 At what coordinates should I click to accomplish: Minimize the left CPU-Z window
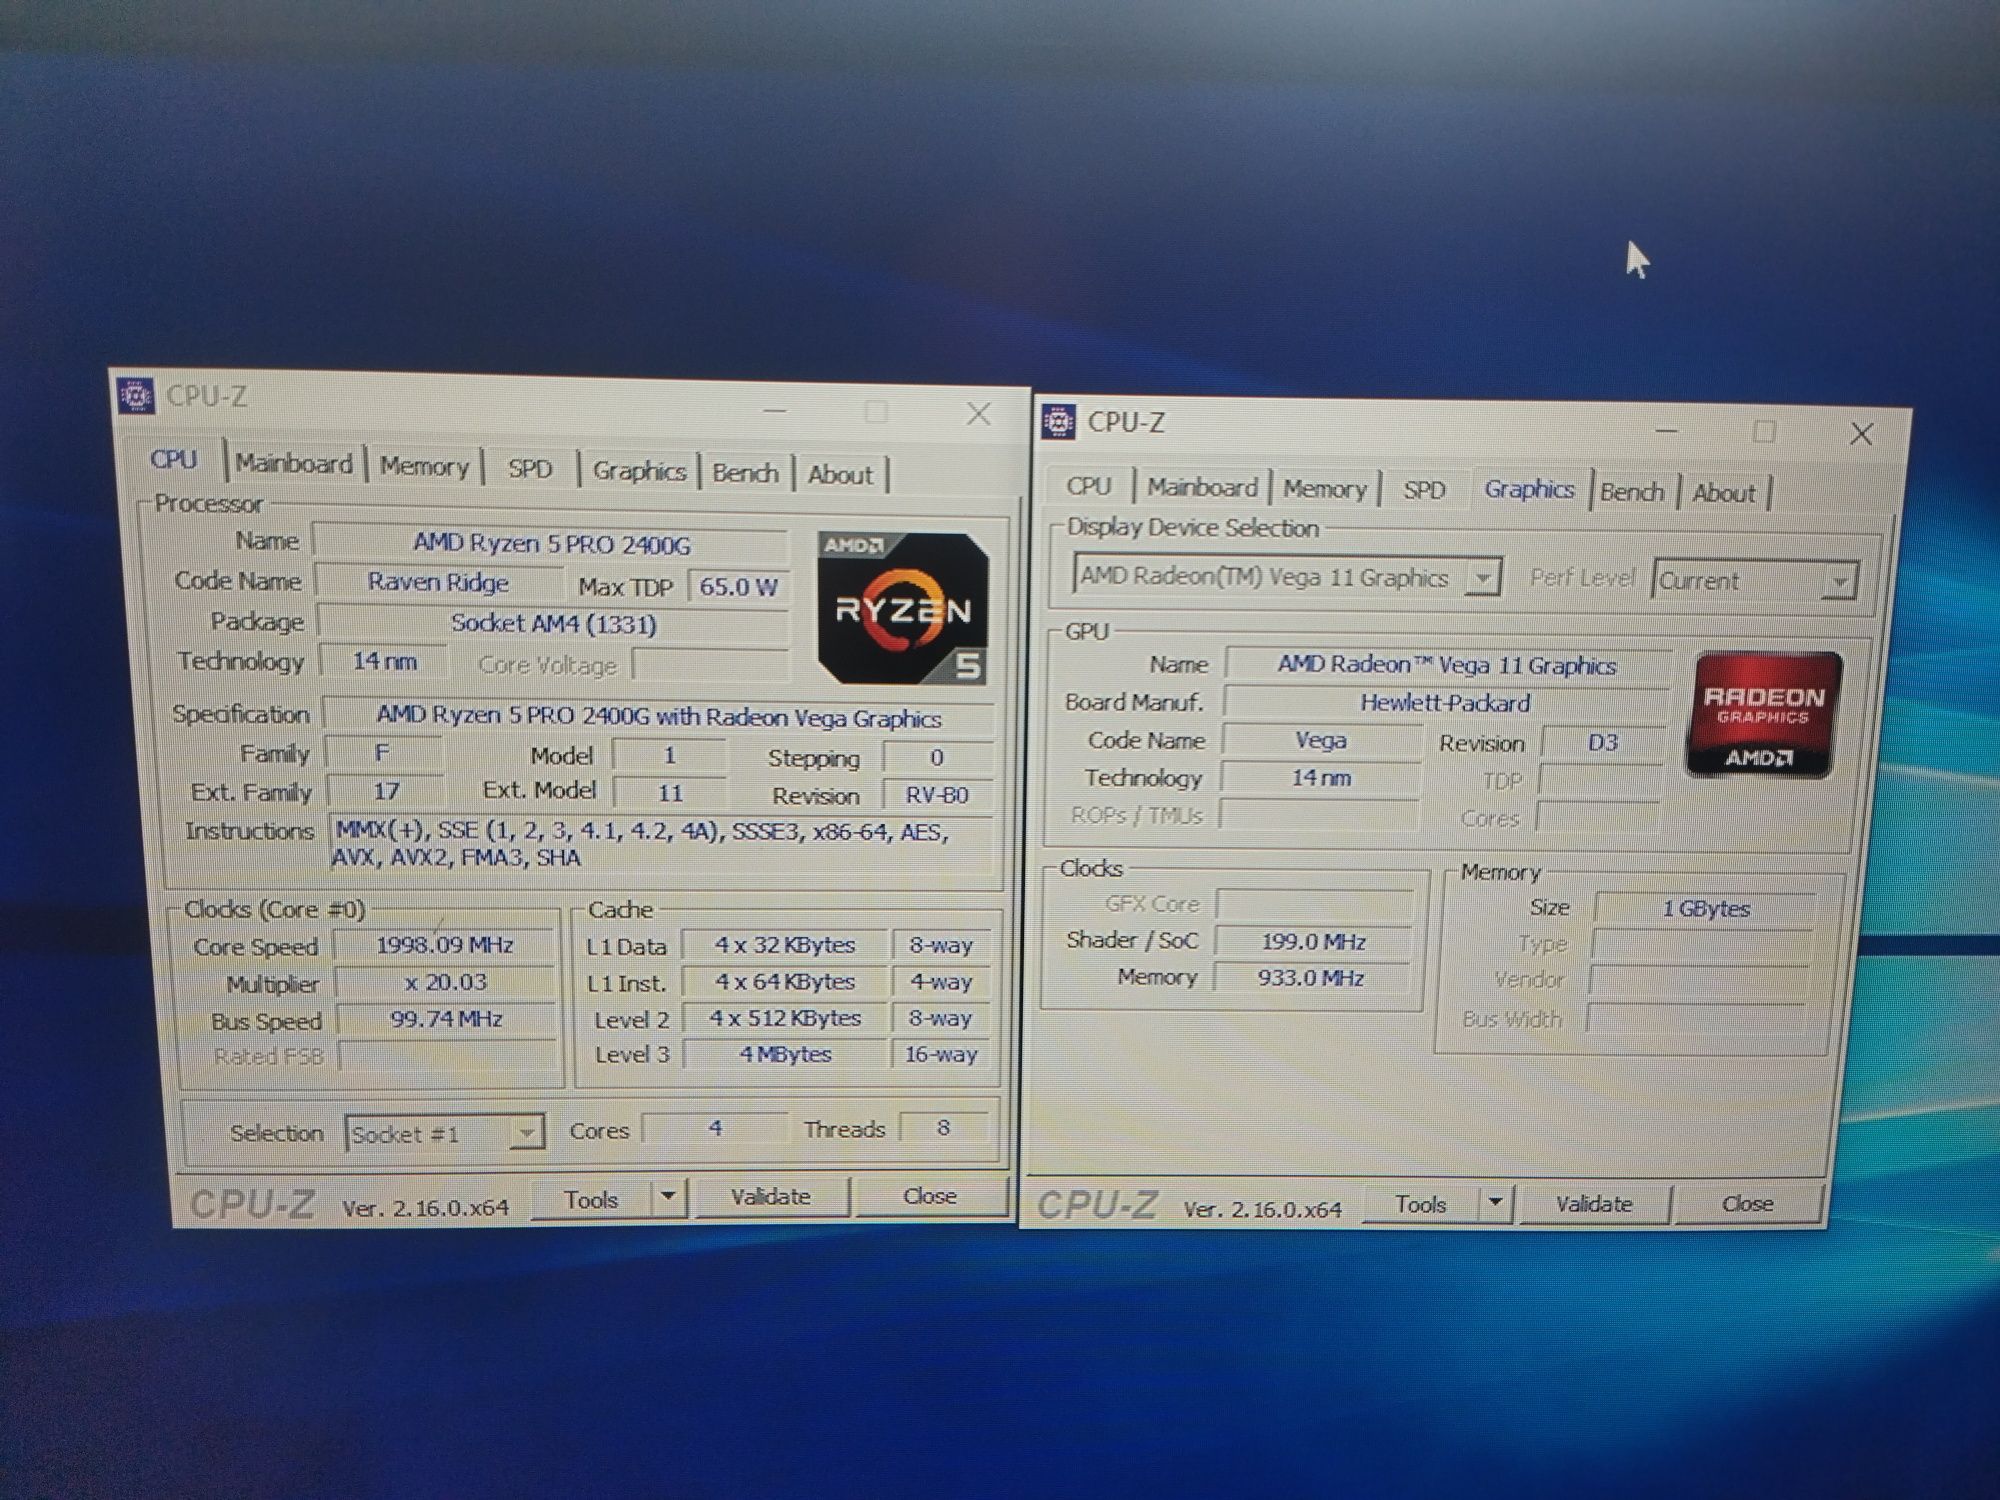click(x=775, y=410)
